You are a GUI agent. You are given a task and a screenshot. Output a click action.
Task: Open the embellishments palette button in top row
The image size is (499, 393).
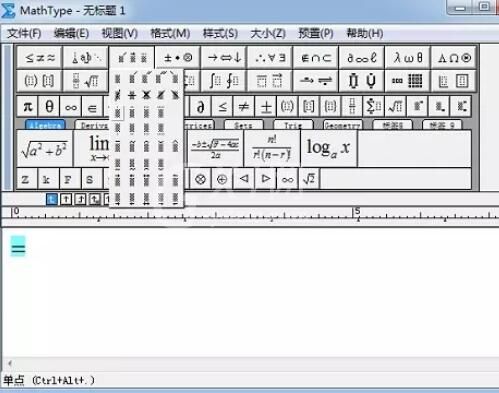coord(132,58)
